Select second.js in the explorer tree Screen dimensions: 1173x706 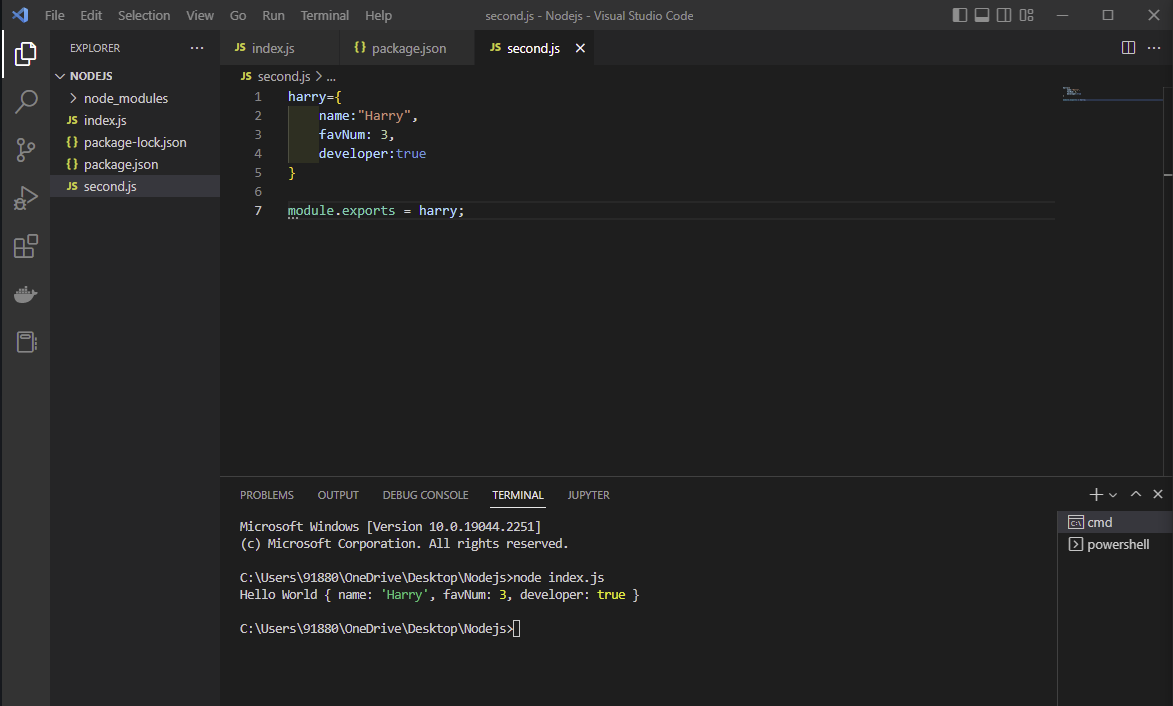click(135, 186)
